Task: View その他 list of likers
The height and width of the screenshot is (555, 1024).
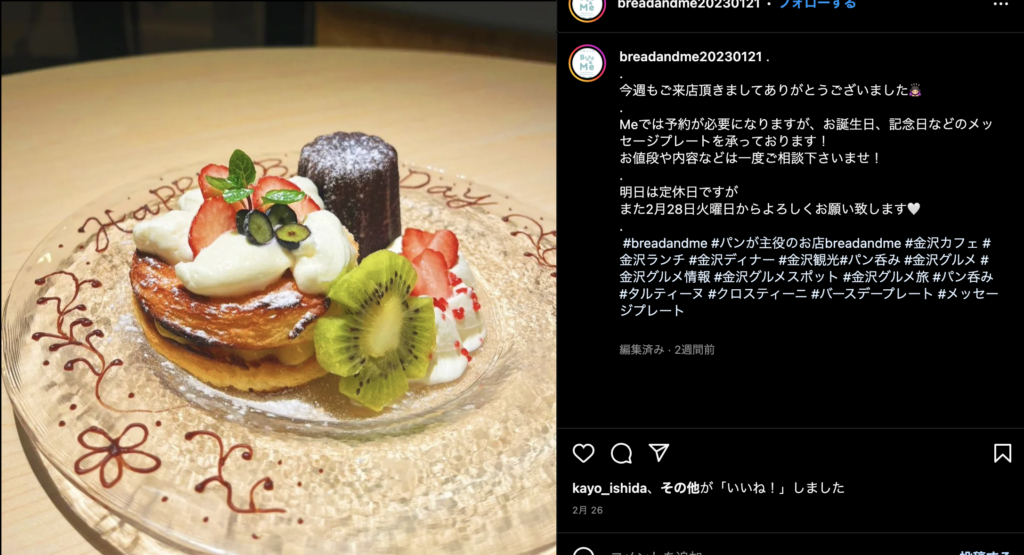Action: pos(680,488)
